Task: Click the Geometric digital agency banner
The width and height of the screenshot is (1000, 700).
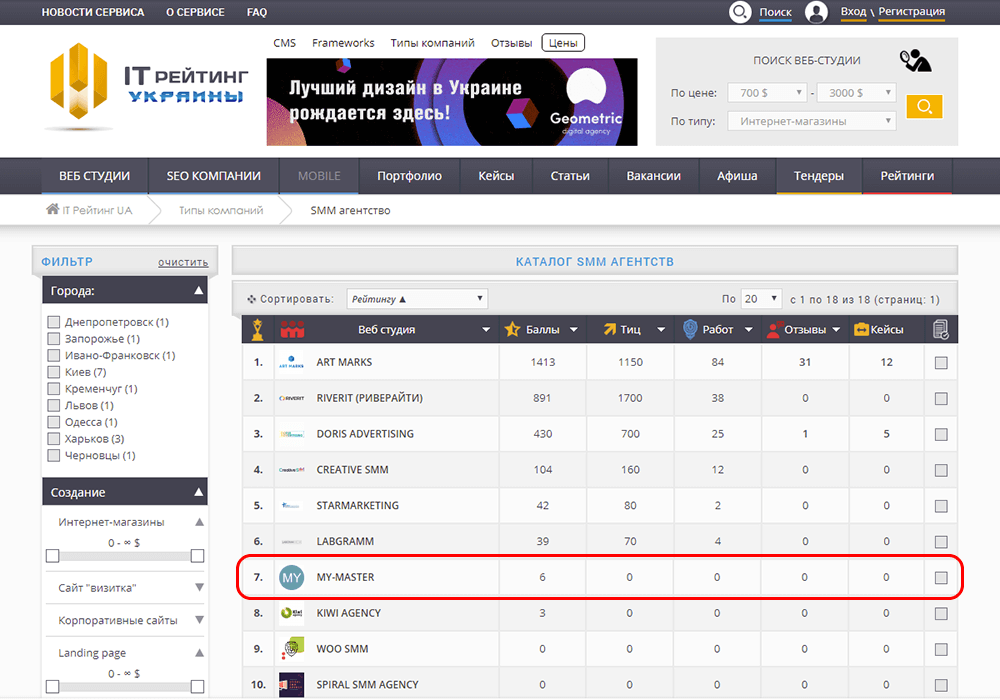Action: point(452,102)
